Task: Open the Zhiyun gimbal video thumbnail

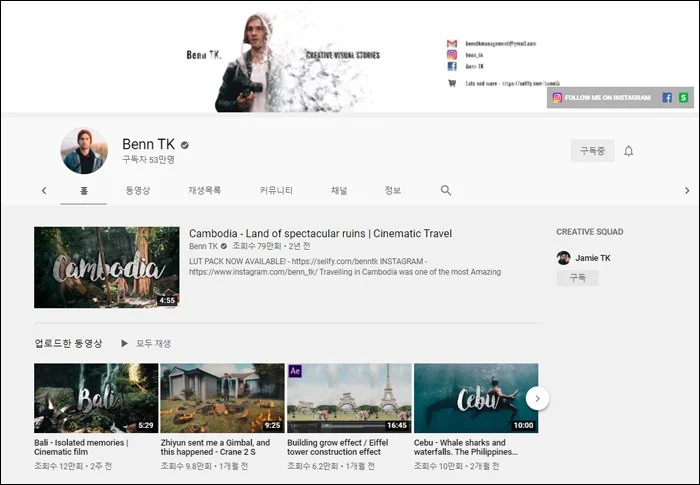Action: tap(222, 398)
